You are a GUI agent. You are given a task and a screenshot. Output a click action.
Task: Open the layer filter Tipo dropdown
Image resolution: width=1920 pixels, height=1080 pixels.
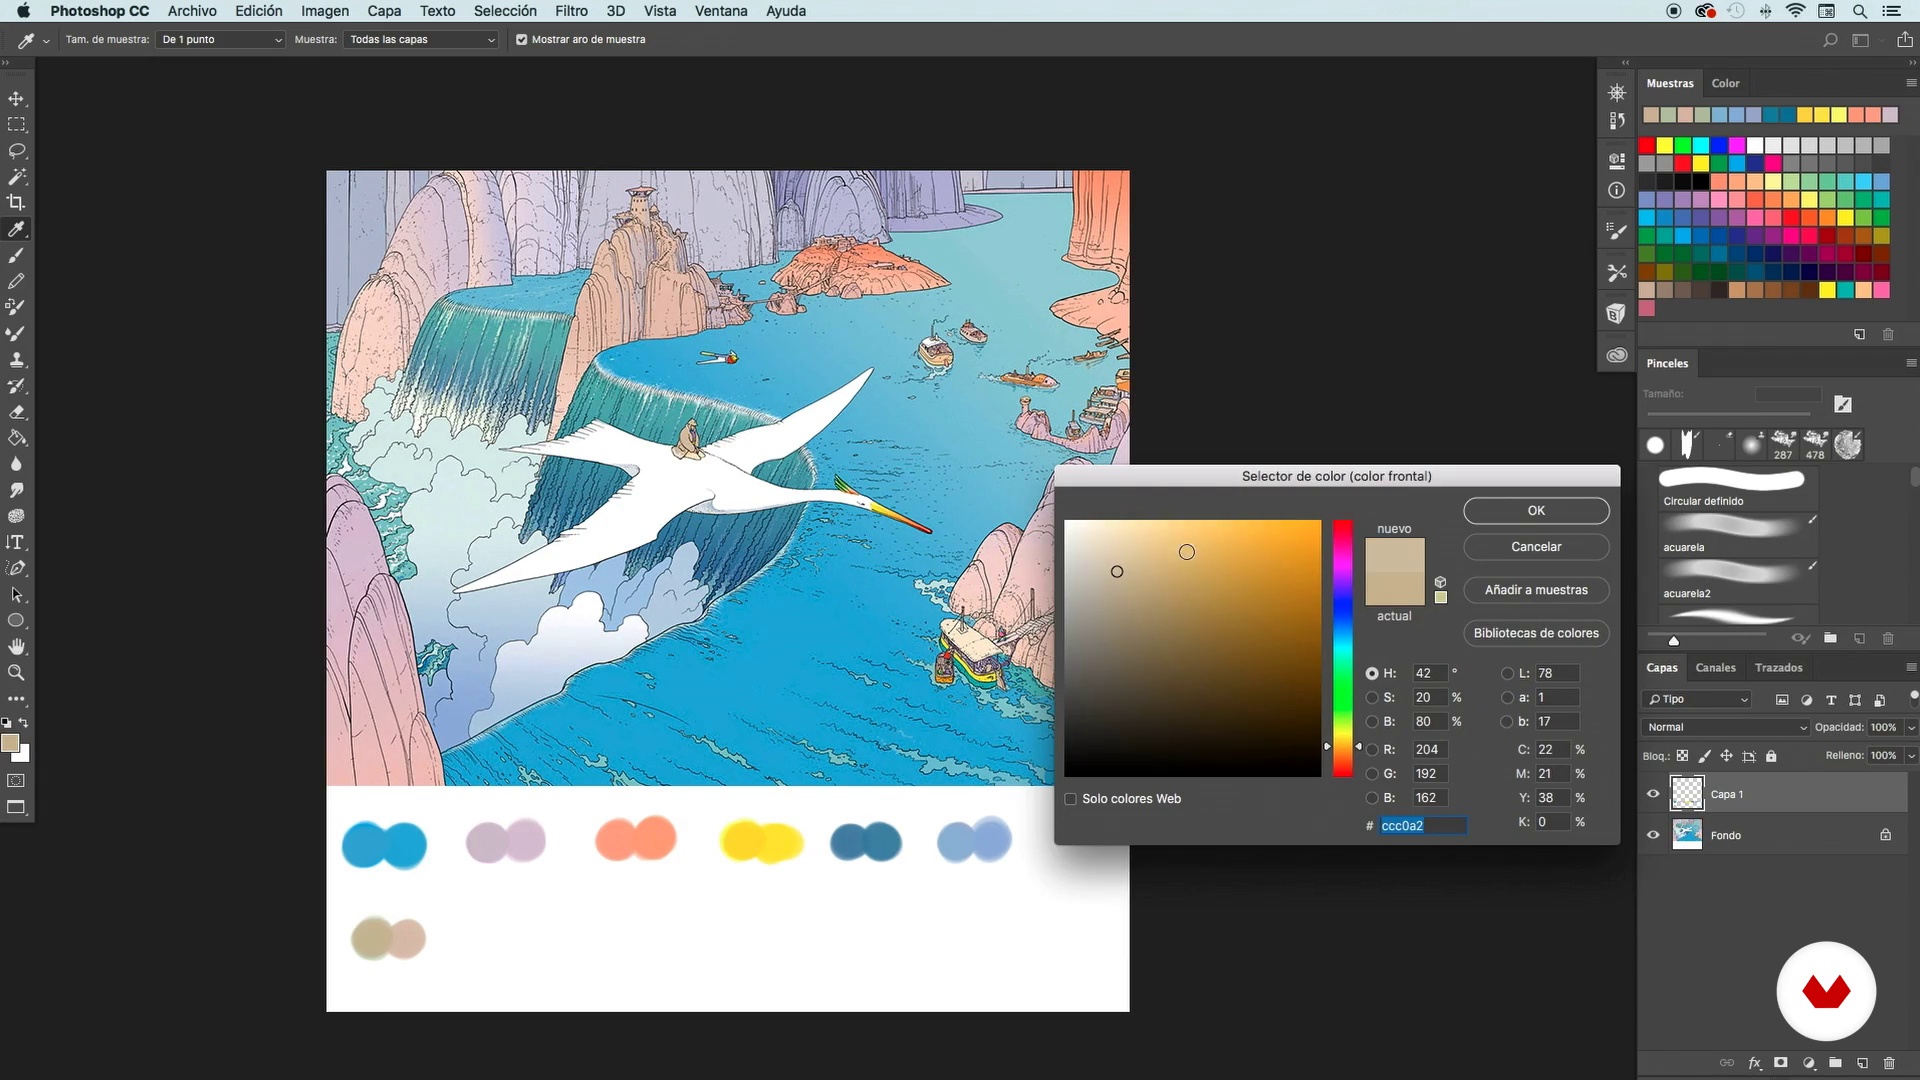tap(1698, 699)
